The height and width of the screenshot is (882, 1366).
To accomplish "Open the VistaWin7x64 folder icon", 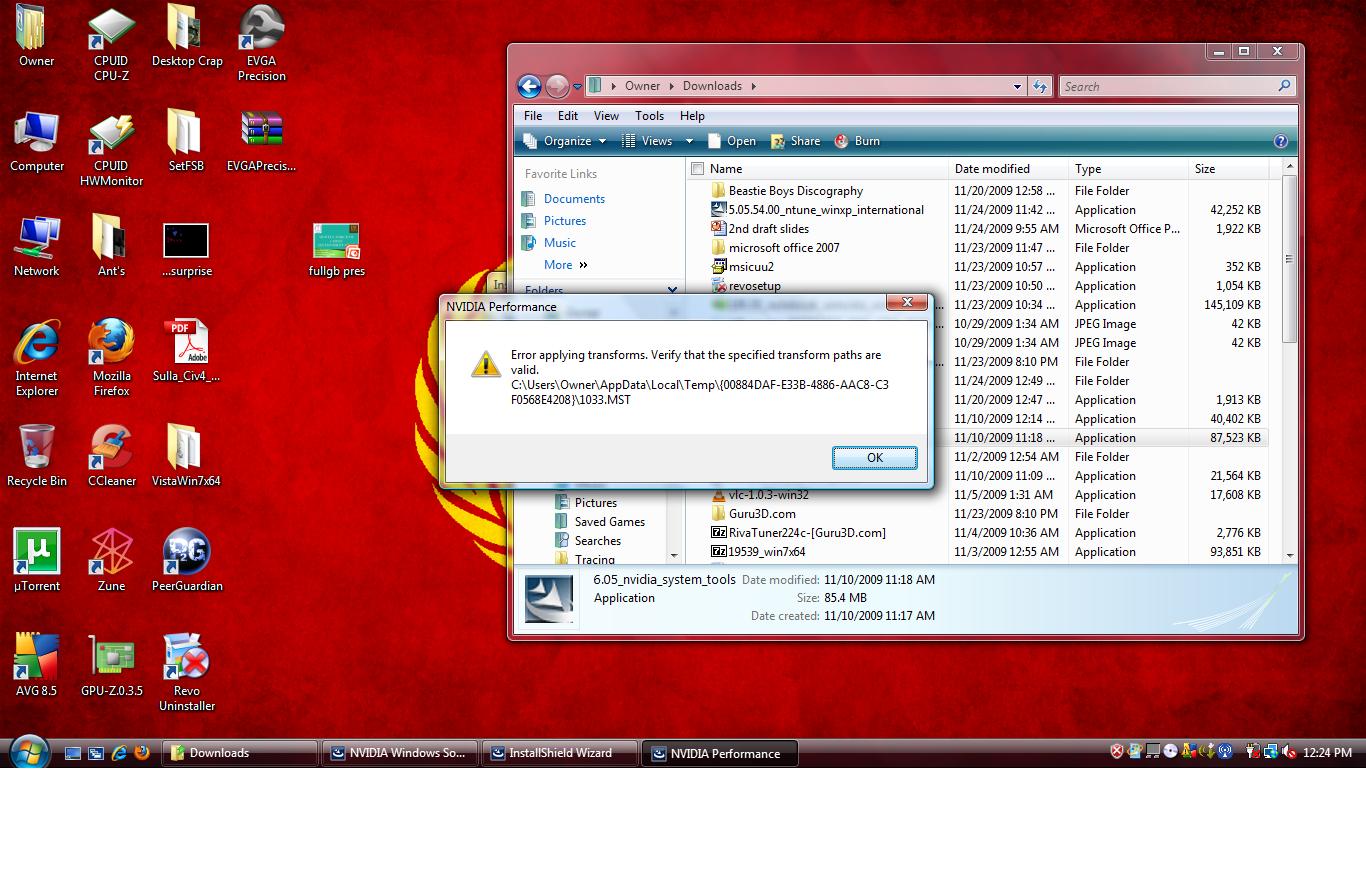I will click(x=186, y=457).
